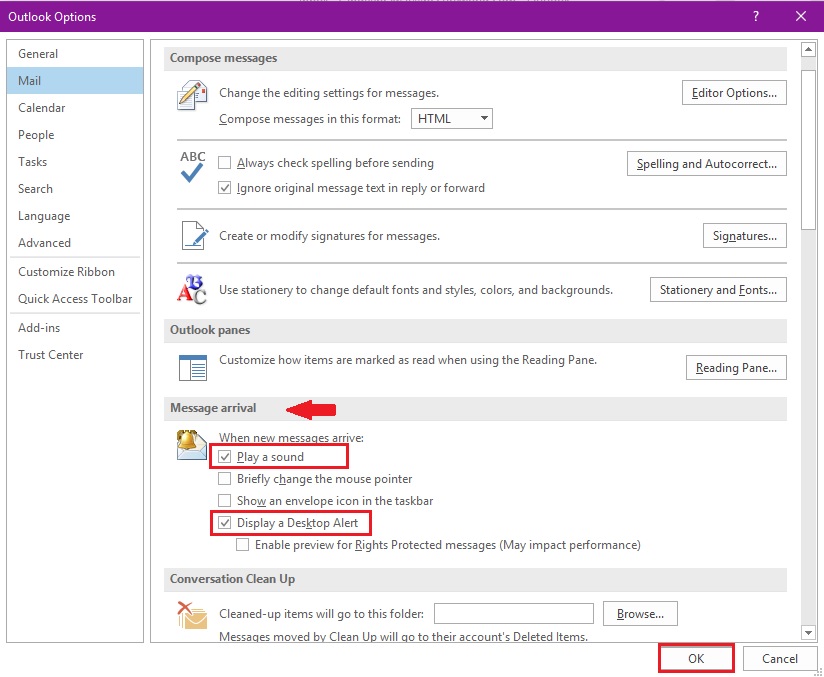Screen dimensions: 824x677
Task: Open the Trust Center category
Action: point(51,355)
